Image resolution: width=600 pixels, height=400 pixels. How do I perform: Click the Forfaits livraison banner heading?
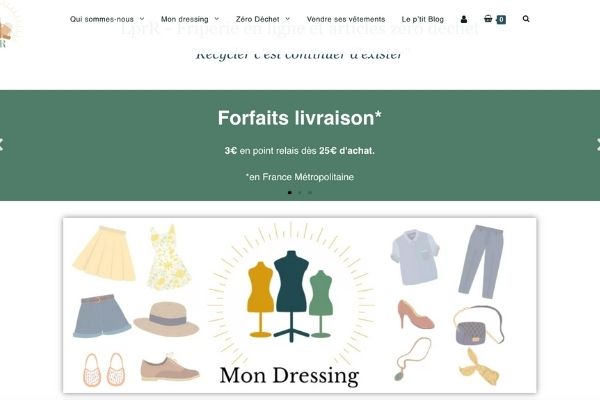[x=300, y=118]
